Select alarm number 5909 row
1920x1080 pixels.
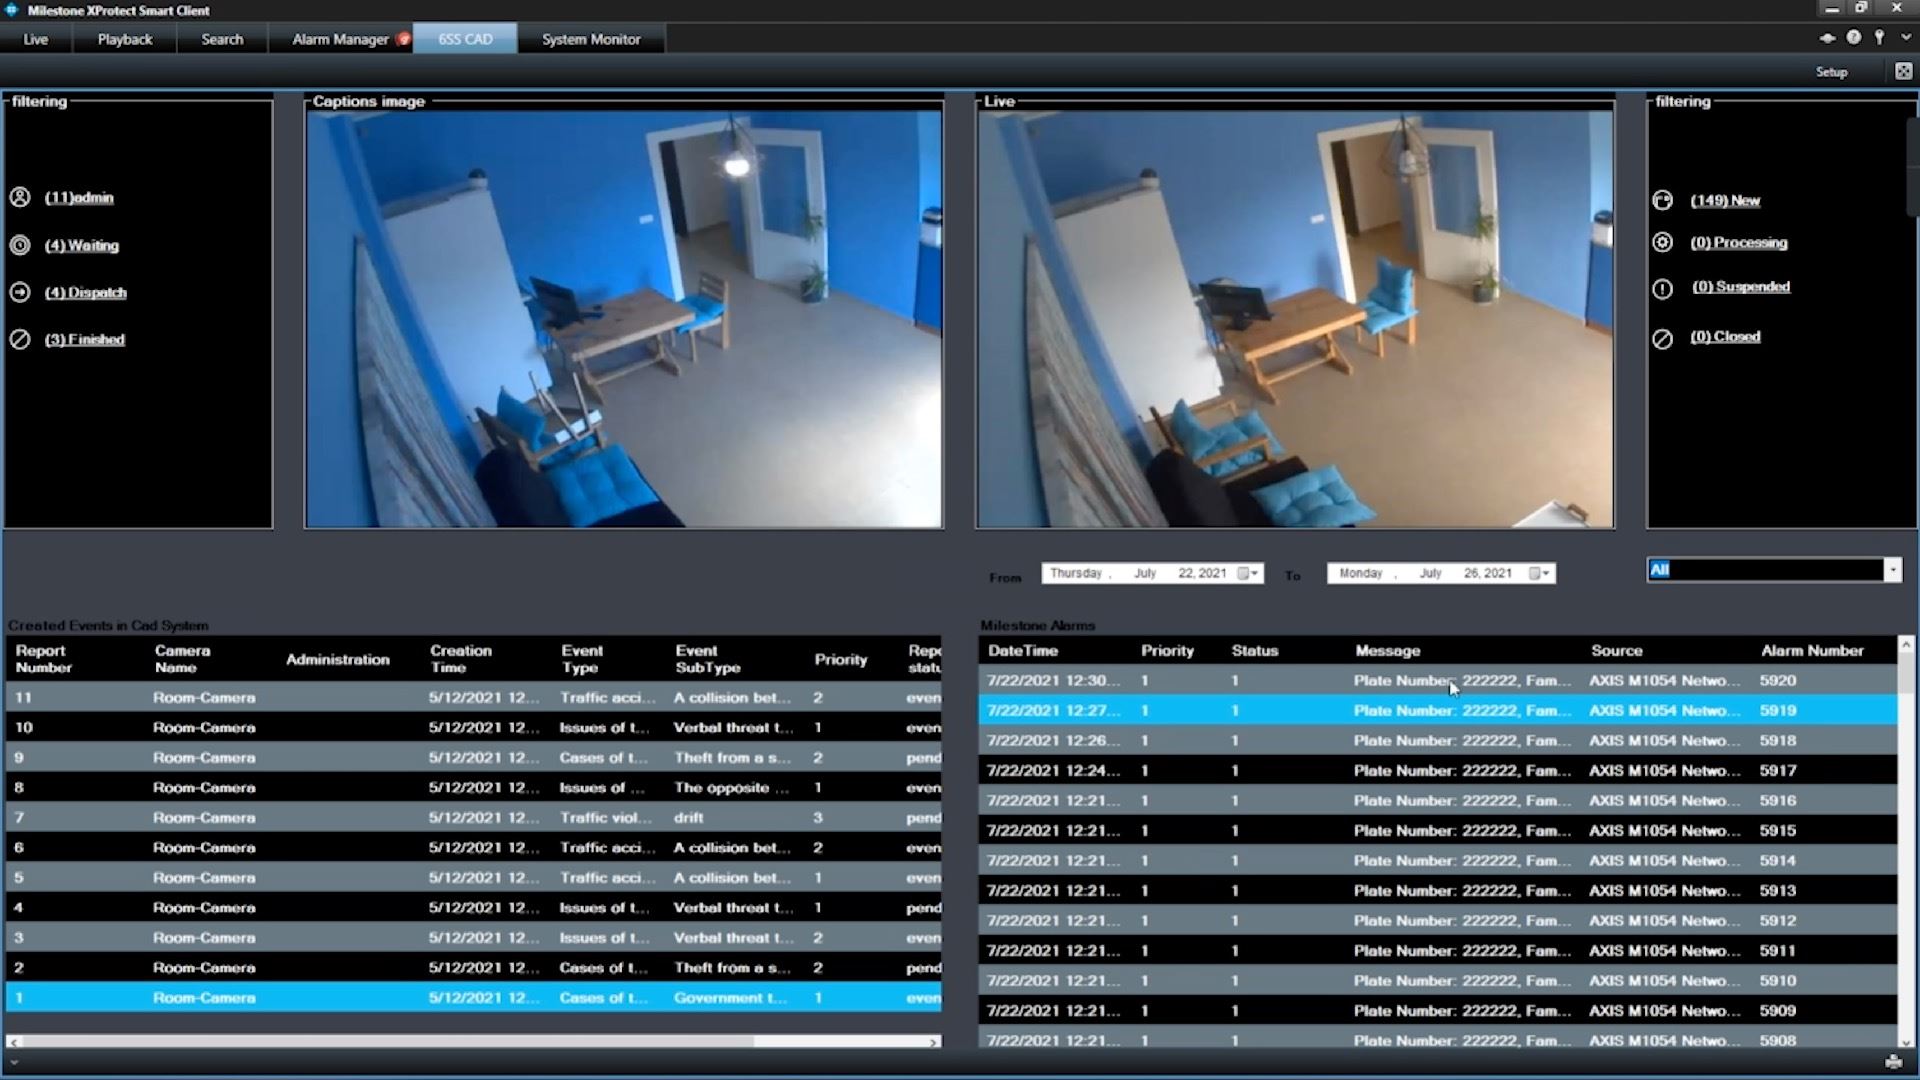1437,1010
